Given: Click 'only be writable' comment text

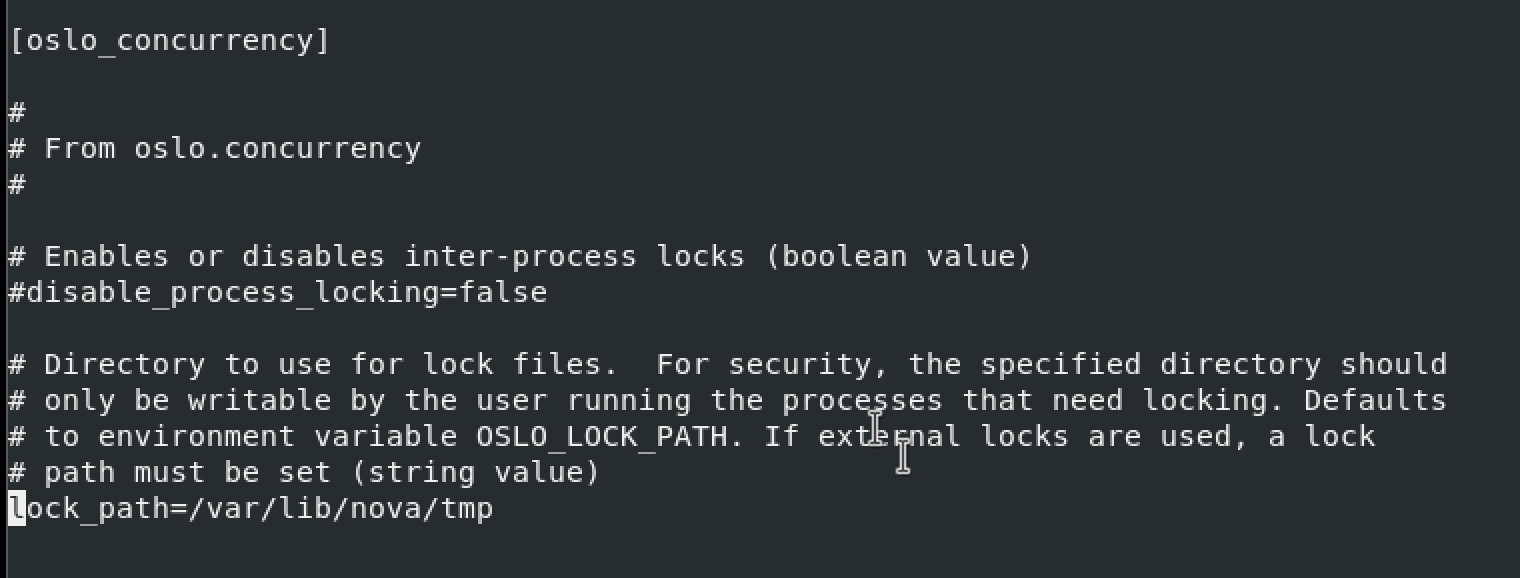Looking at the screenshot, I should (x=187, y=401).
